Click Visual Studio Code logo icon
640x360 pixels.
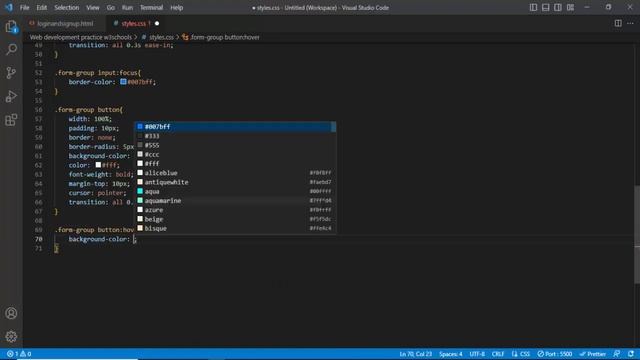tap(9, 7)
